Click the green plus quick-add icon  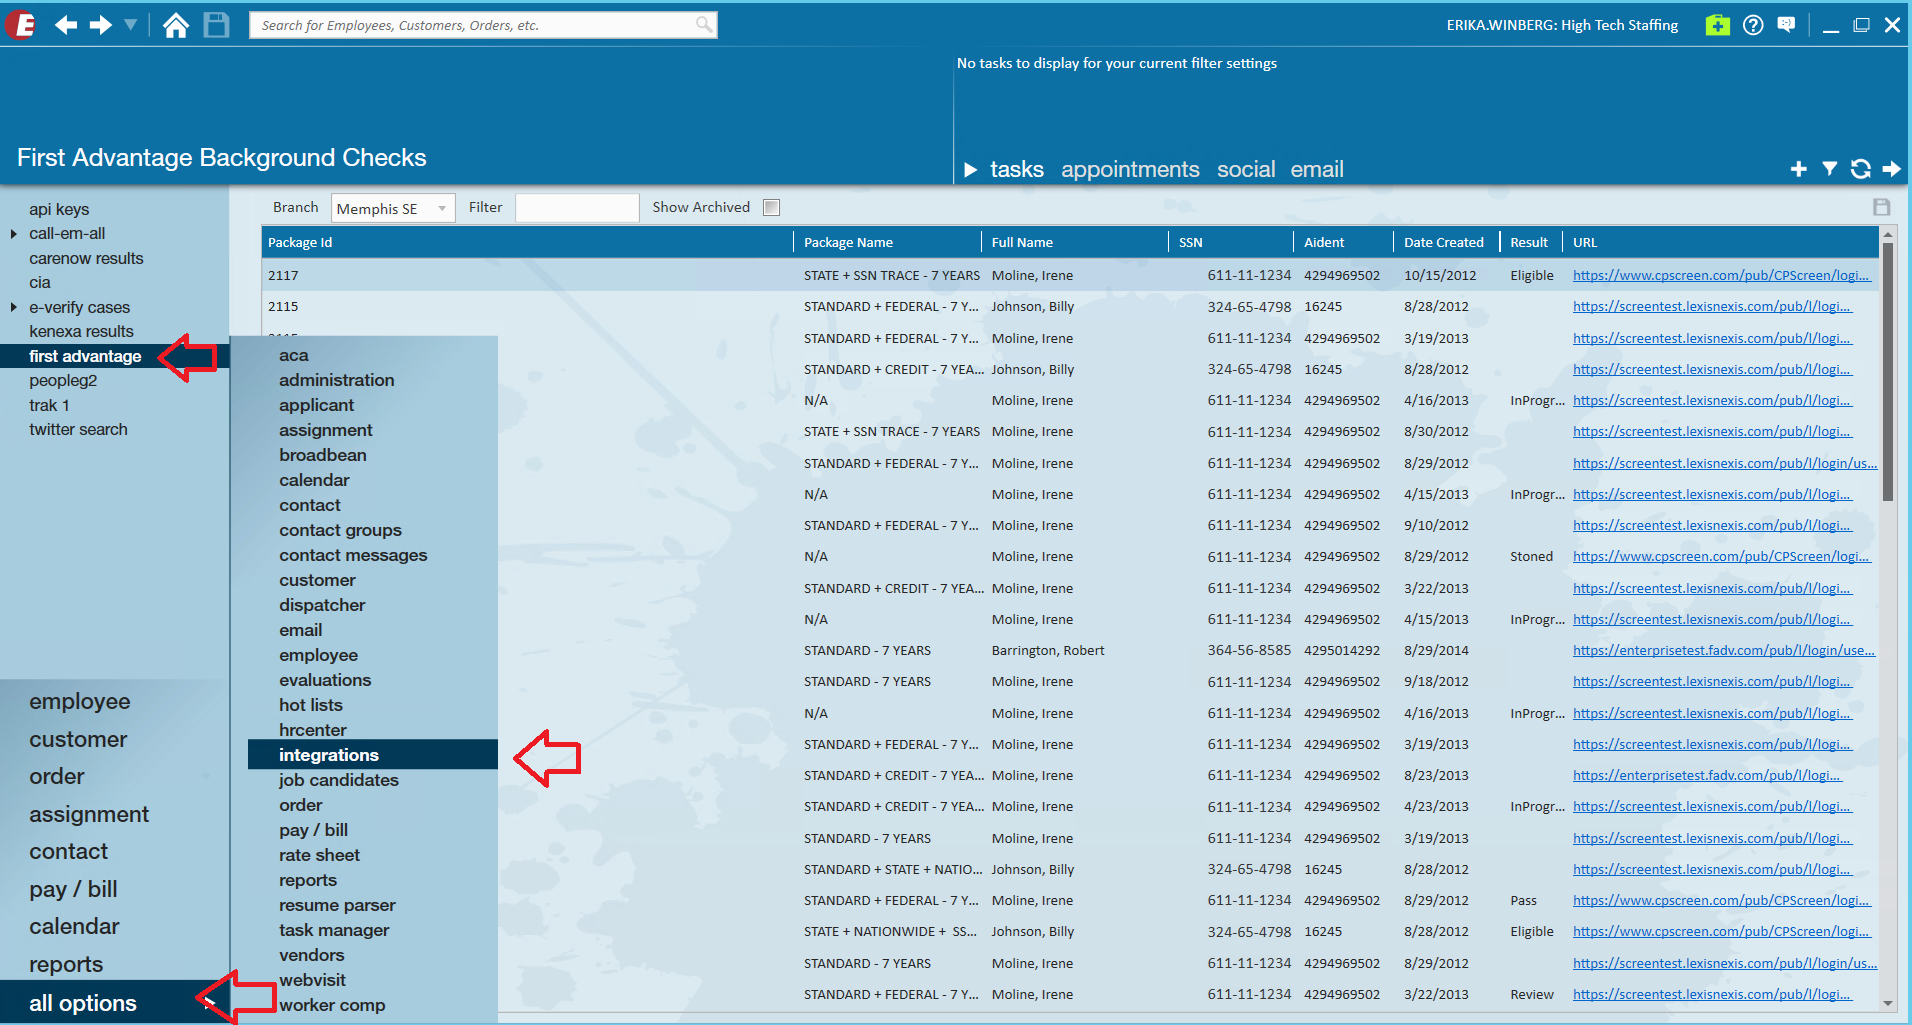1717,25
